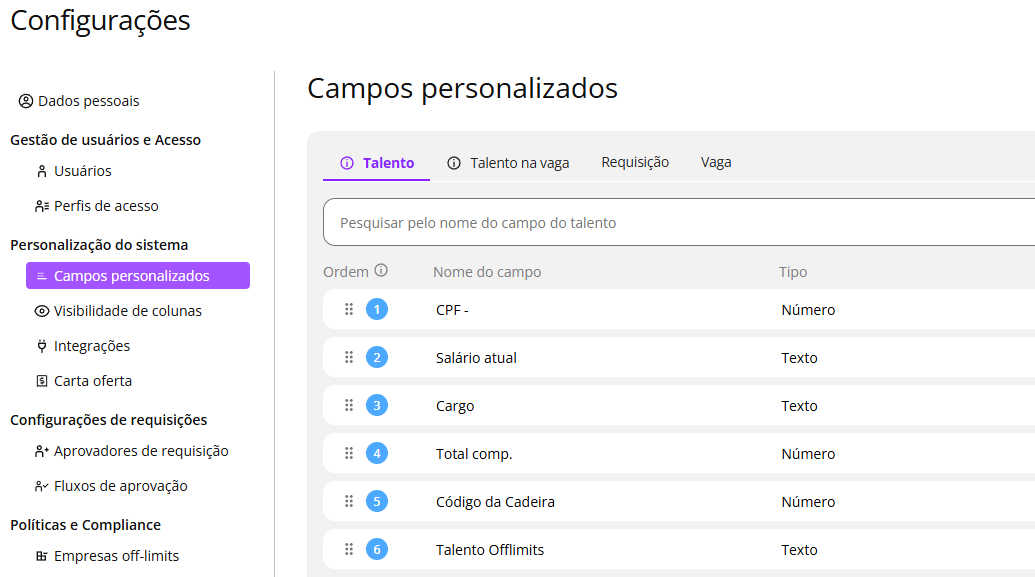
Task: Open Visibilidade de colunas settings
Action: click(x=127, y=311)
